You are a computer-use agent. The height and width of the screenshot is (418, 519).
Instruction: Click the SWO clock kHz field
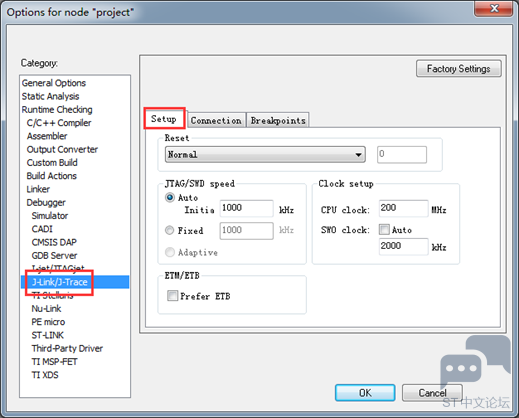(403, 247)
